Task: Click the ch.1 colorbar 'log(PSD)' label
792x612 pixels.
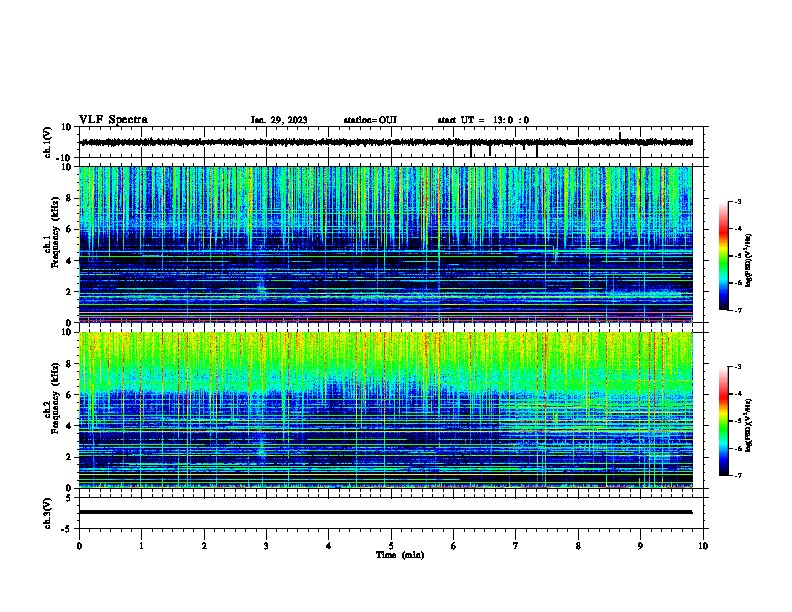Action: pos(749,260)
